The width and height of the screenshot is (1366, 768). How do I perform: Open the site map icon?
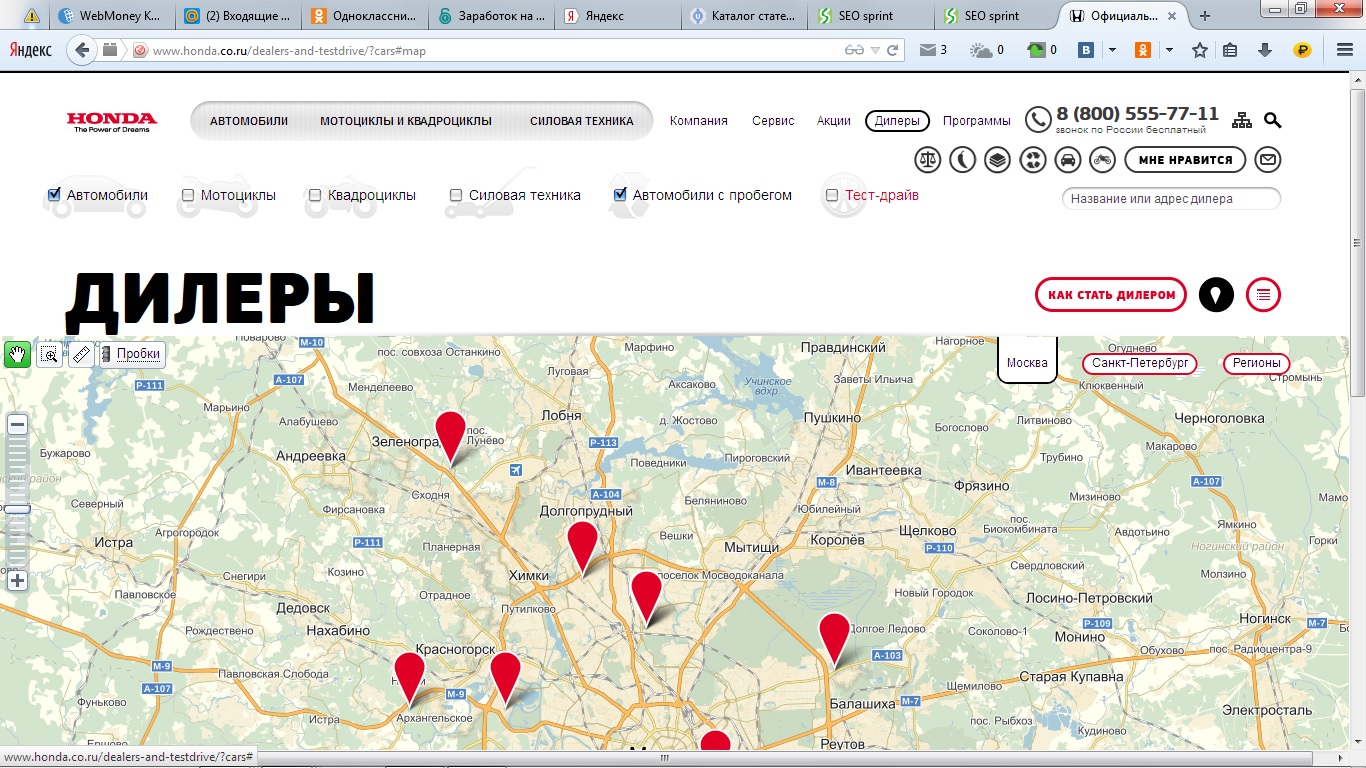tap(1242, 120)
